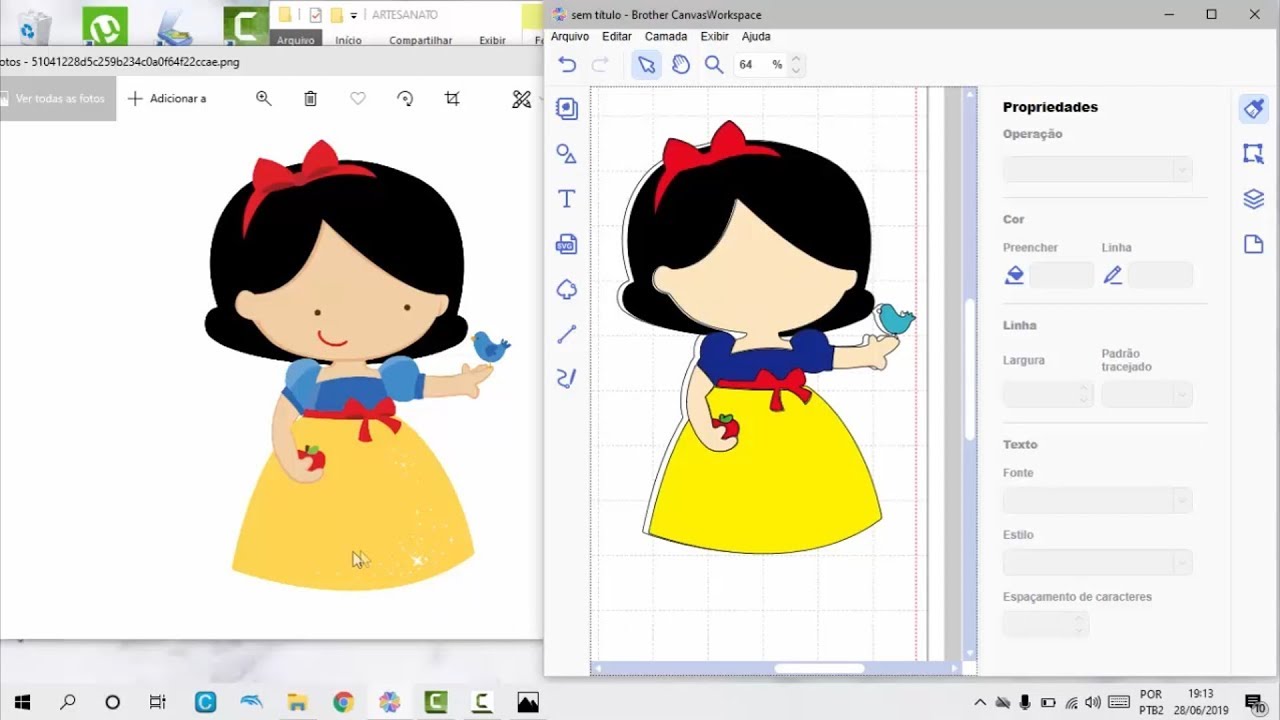The width and height of the screenshot is (1280, 720).
Task: Open the Padrão tracejado dropdown
Action: 1147,395
